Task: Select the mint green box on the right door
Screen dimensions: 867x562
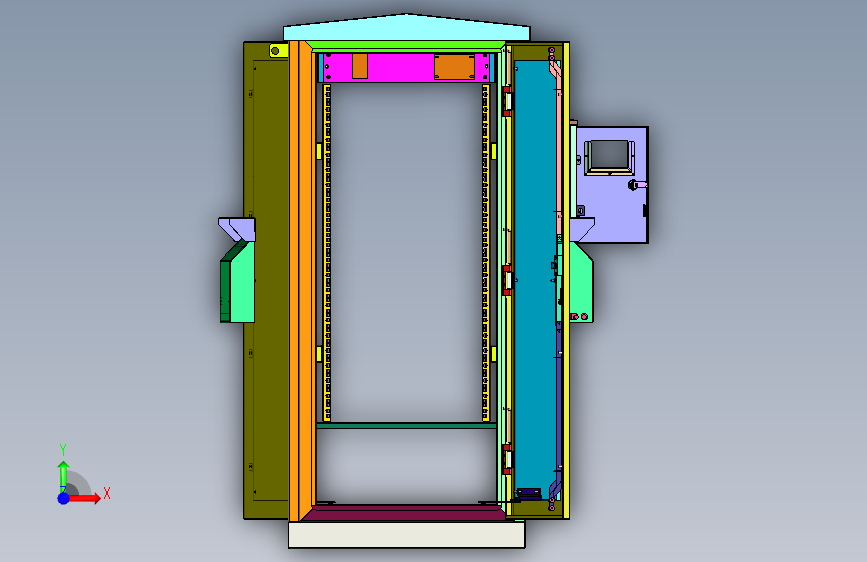Action: coord(581,282)
